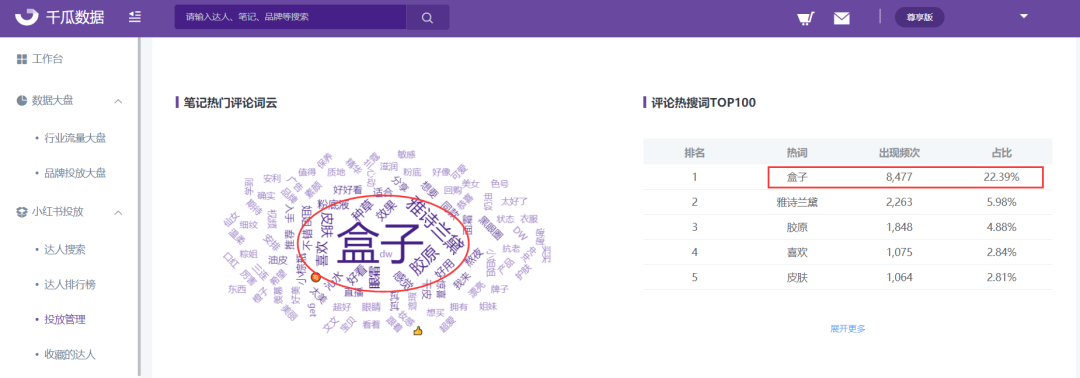Open the shopping cart icon
Viewport: 1080px width, 378px height.
point(805,18)
